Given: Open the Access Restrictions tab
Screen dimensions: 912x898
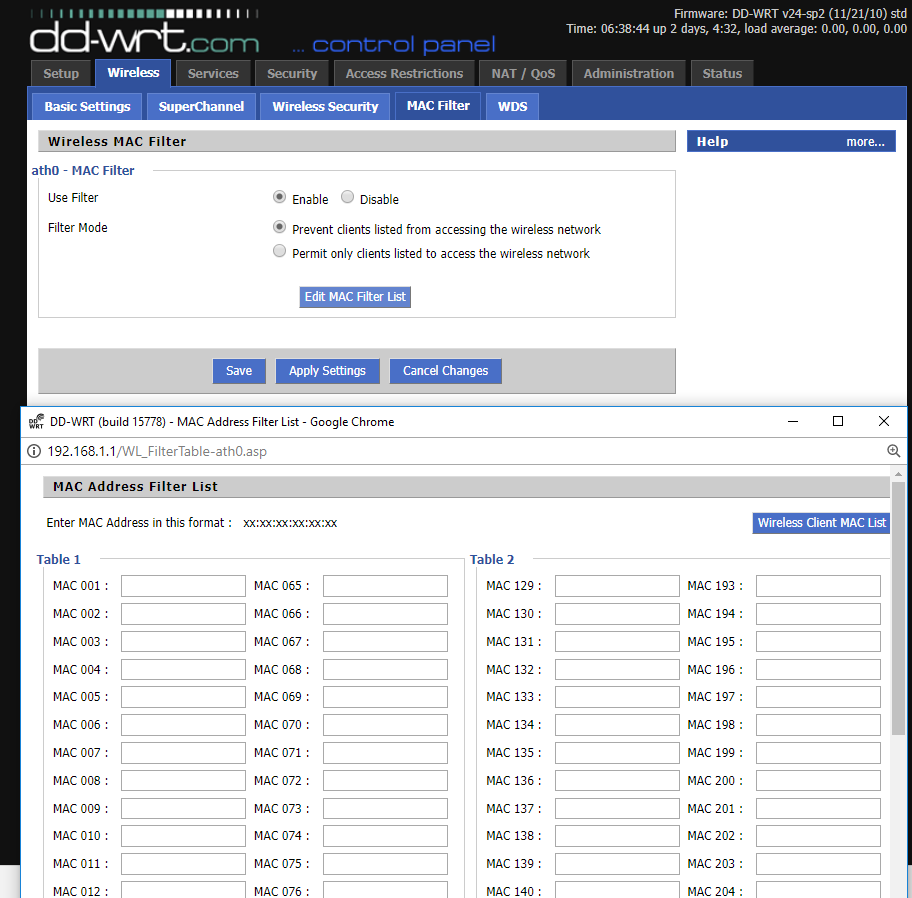Looking at the screenshot, I should tap(404, 73).
